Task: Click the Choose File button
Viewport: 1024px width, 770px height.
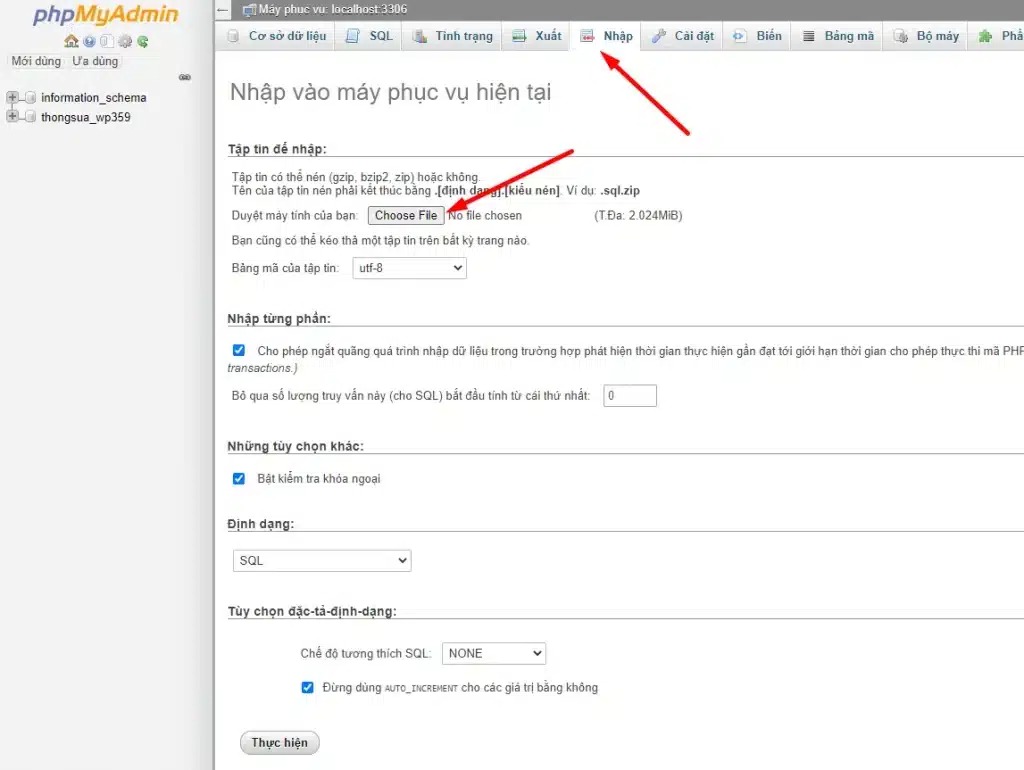Action: click(x=405, y=215)
